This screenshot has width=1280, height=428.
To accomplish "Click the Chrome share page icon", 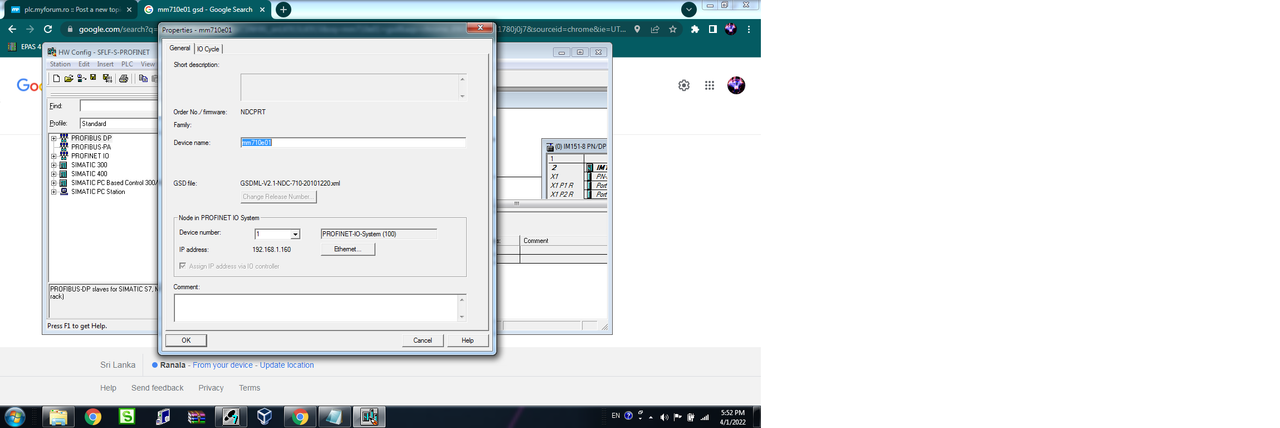I will 655,29.
